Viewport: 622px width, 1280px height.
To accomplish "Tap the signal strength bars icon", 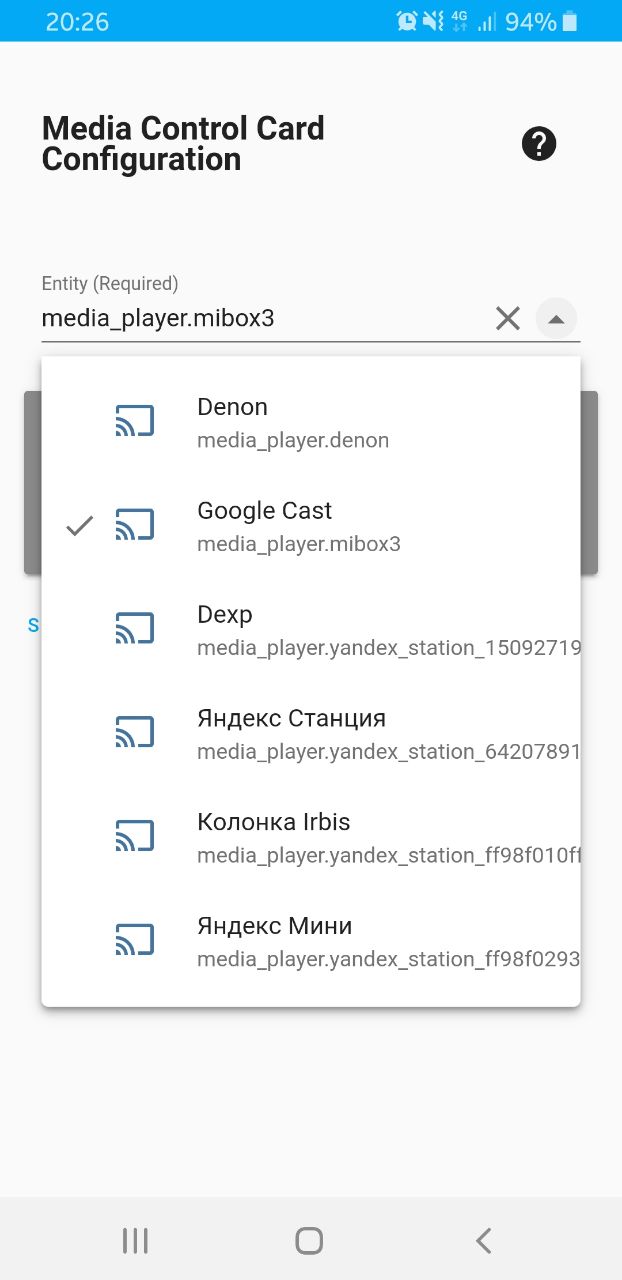I will click(487, 21).
